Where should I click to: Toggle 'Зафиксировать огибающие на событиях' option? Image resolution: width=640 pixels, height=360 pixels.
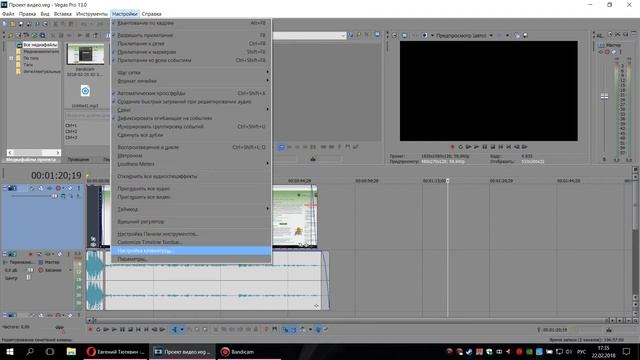click(x=191, y=118)
